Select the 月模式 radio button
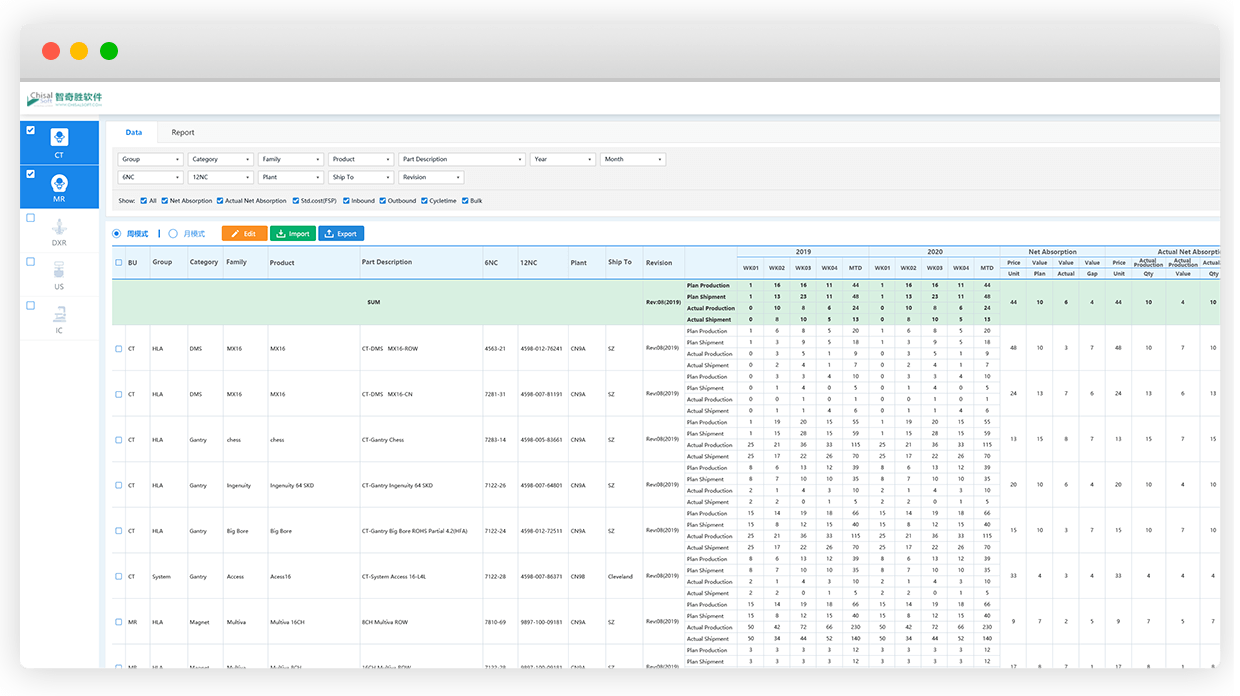The image size is (1240, 696). pos(173,234)
